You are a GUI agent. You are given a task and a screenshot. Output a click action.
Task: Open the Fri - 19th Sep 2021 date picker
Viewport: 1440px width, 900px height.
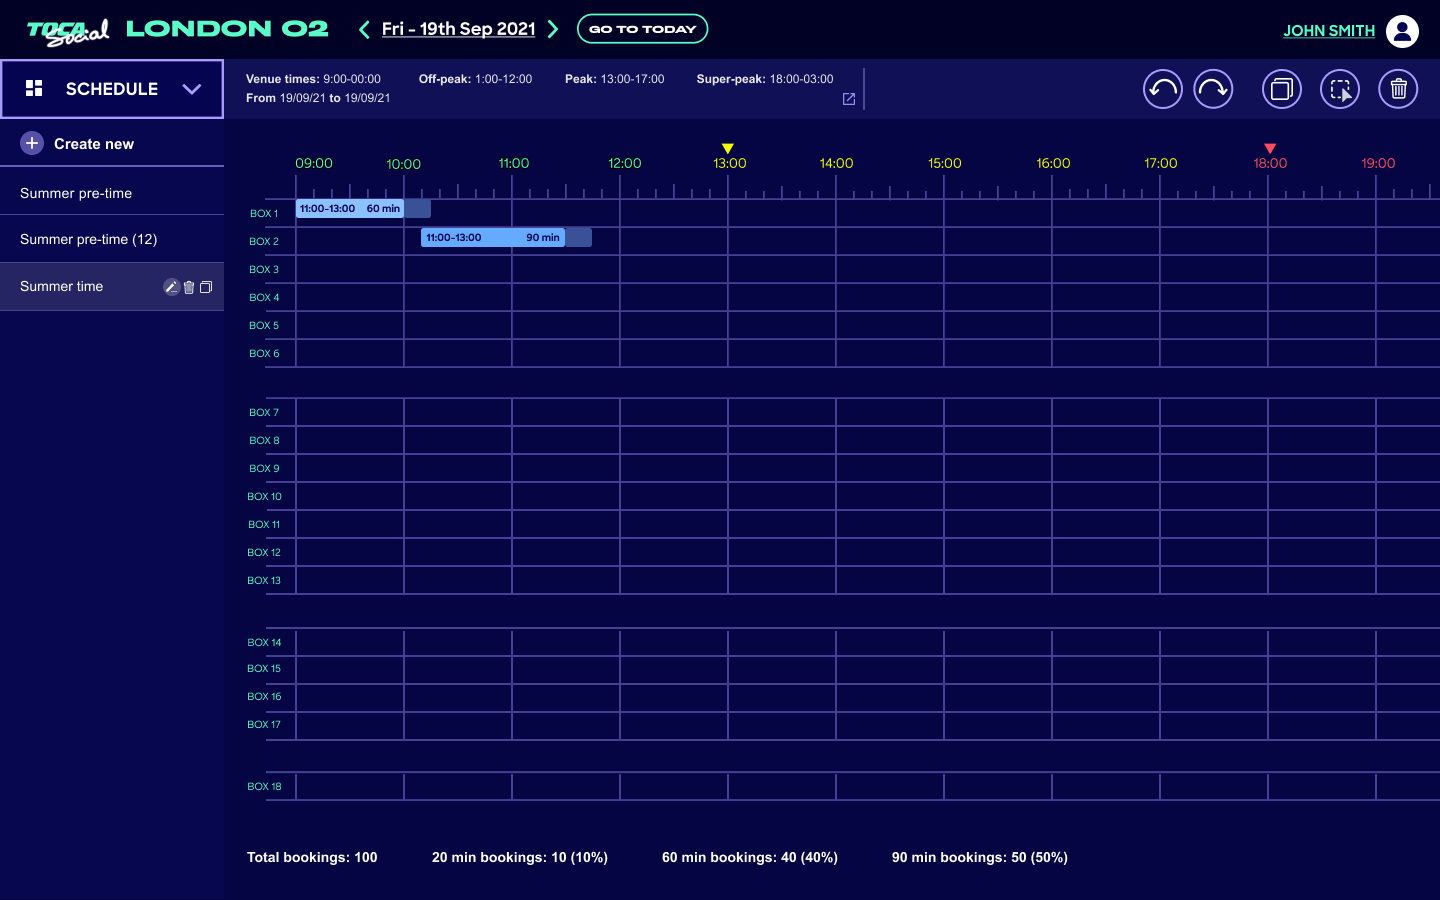click(458, 29)
